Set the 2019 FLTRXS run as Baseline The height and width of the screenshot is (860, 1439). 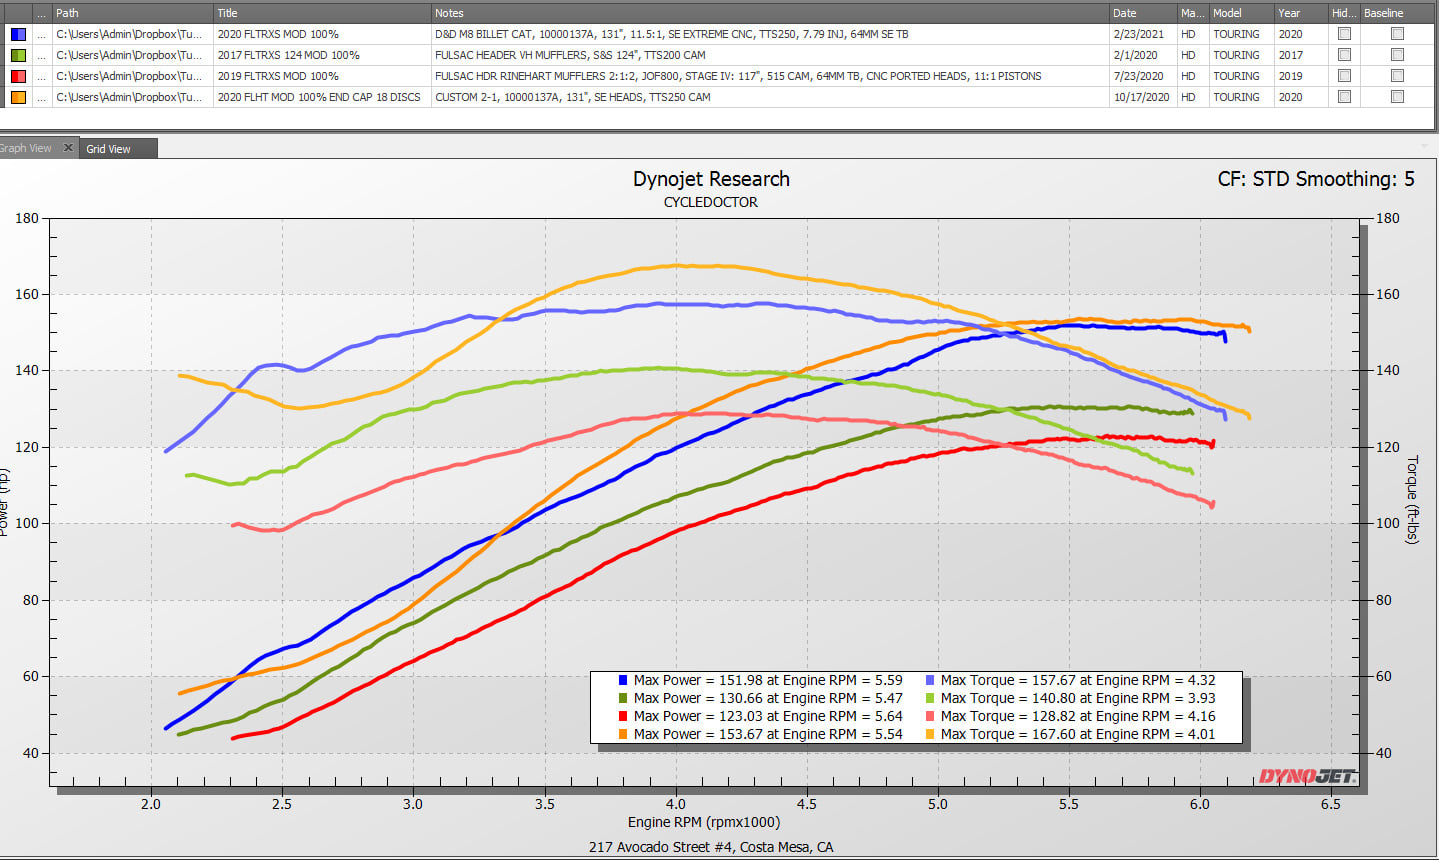1397,76
